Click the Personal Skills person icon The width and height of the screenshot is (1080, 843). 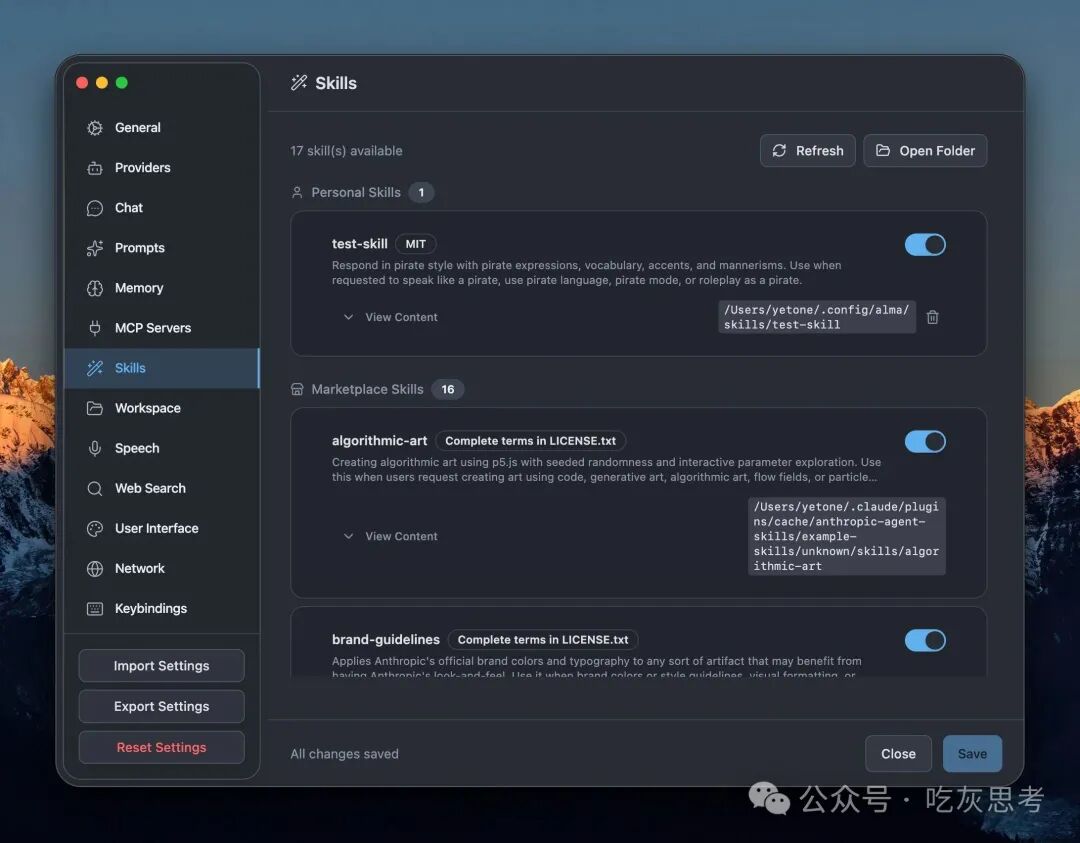coord(297,193)
